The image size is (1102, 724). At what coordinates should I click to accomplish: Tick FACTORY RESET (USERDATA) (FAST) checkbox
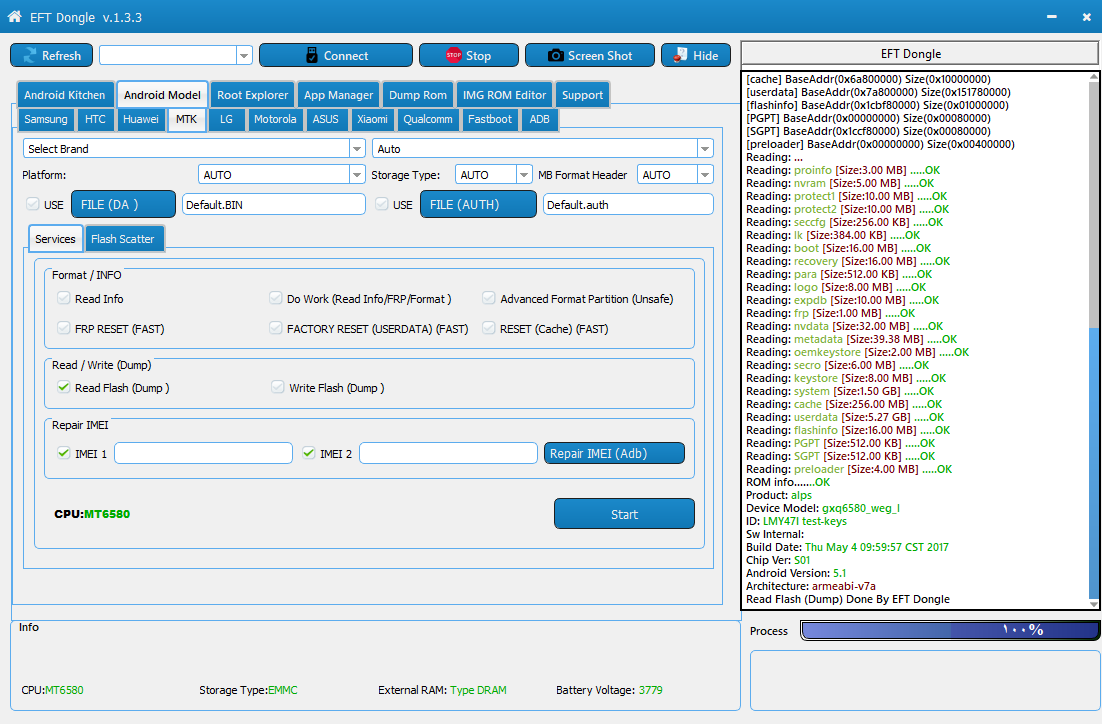(276, 328)
